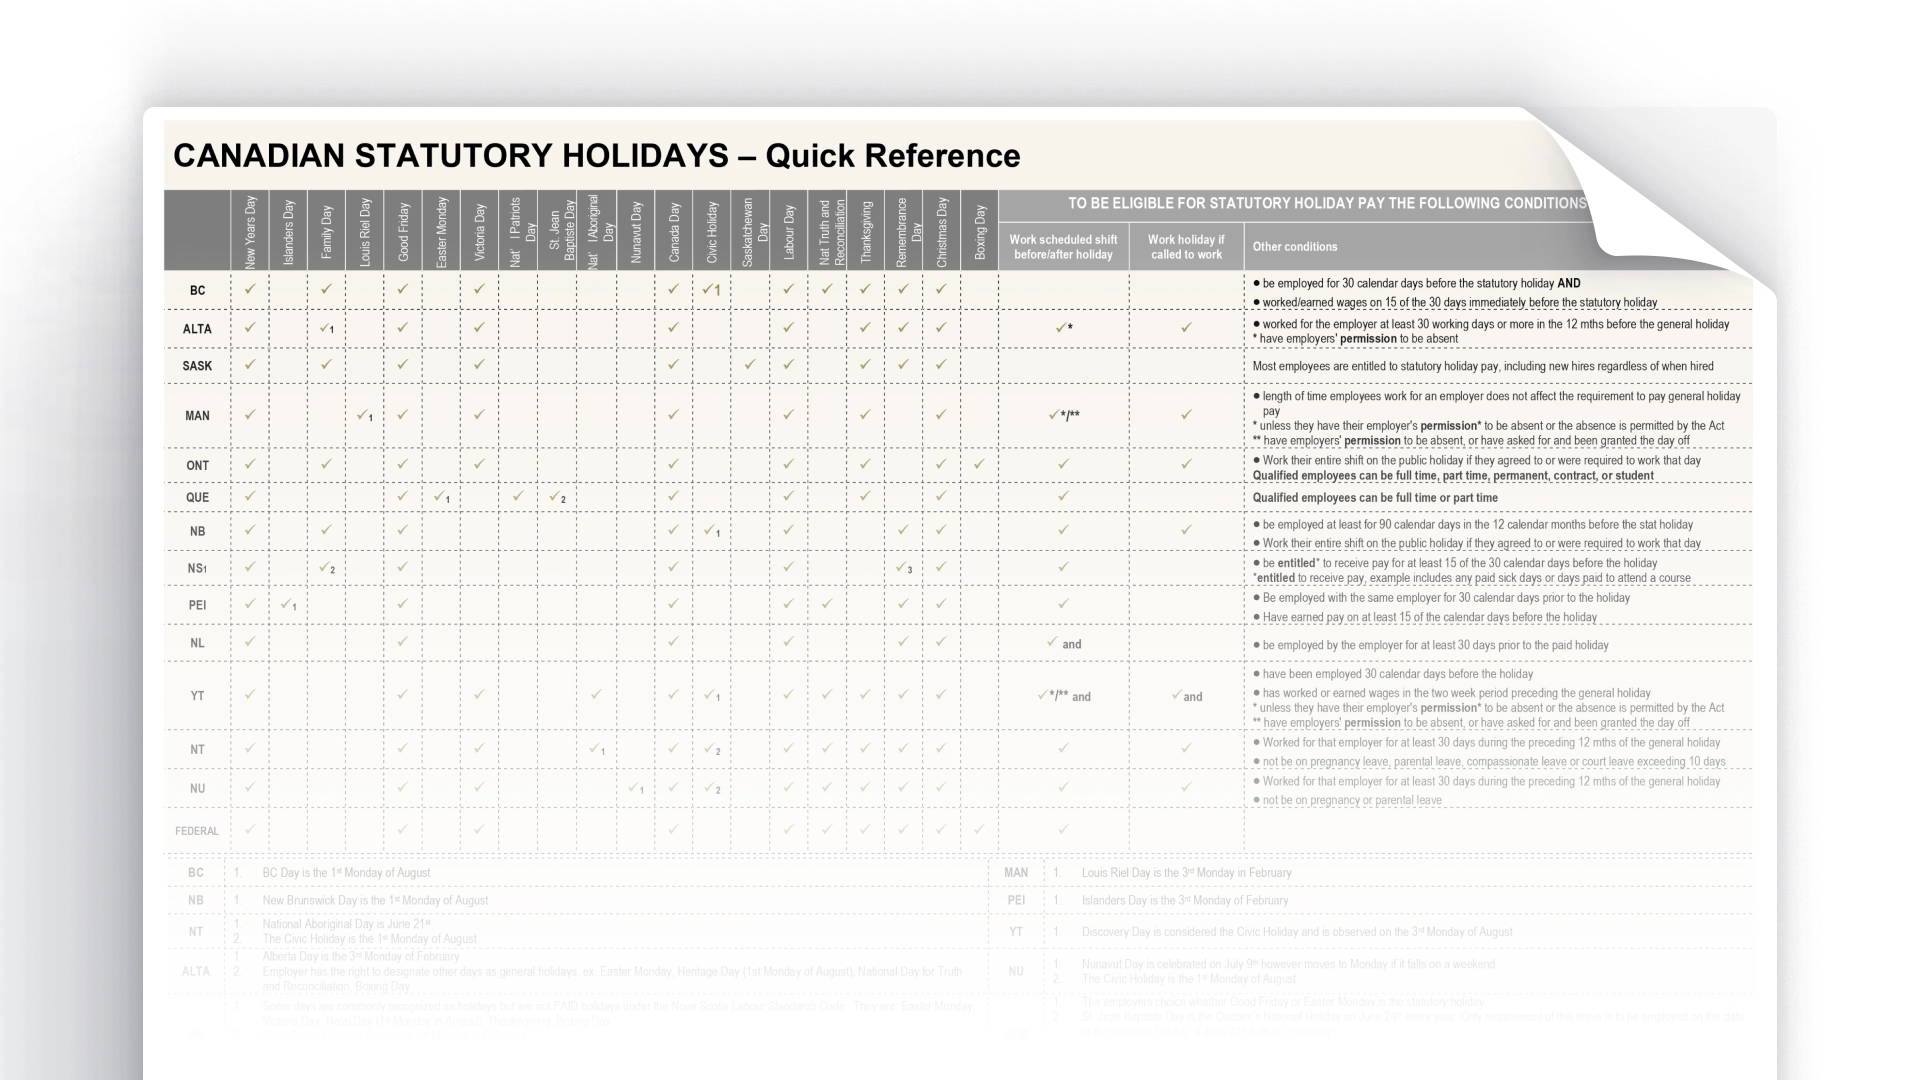The width and height of the screenshot is (1920, 1080).
Task: Click MAN row's '*/**' scheduled shift cell
Action: click(1064, 415)
